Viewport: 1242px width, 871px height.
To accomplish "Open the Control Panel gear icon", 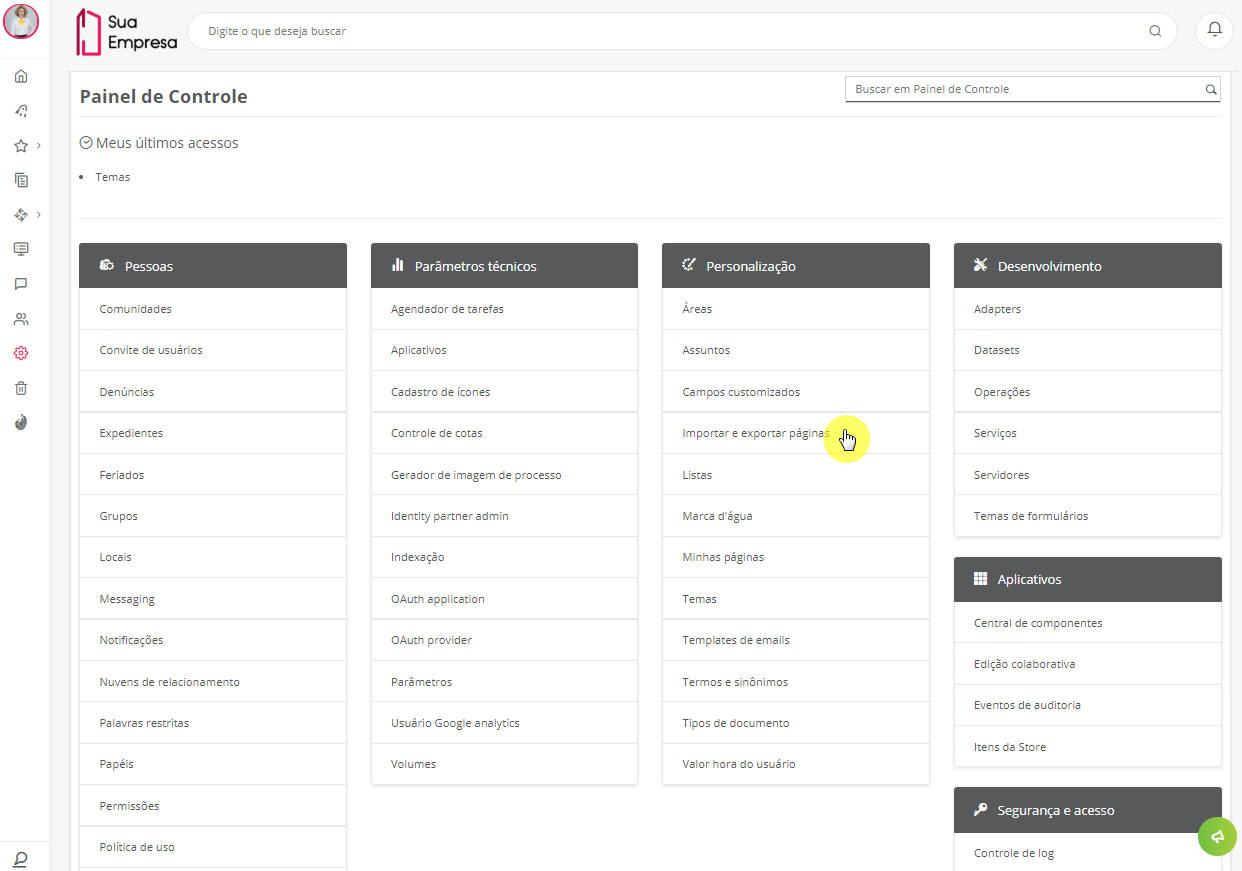I will click(x=21, y=353).
